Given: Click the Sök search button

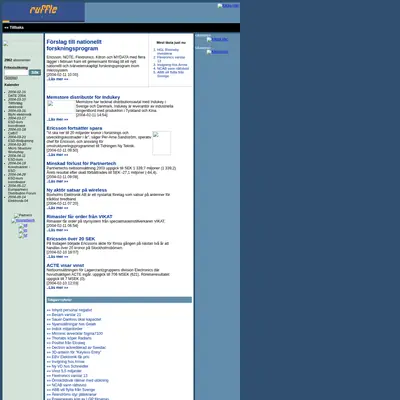Looking at the screenshot, I should point(35,73).
